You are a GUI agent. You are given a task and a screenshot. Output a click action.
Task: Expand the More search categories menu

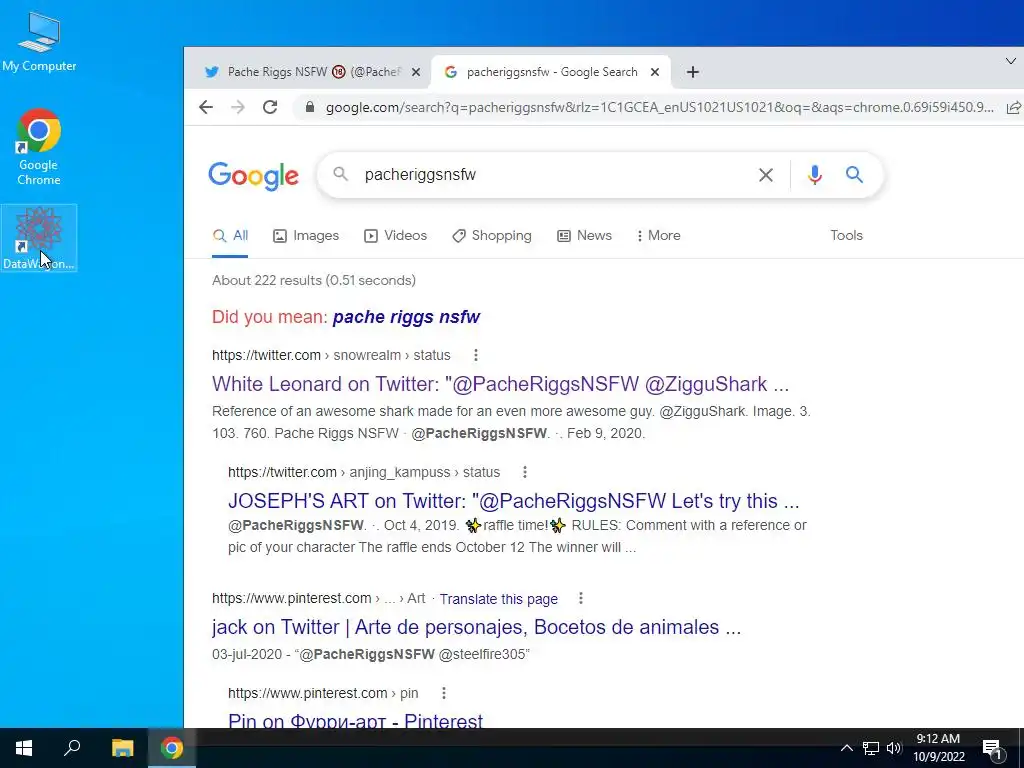658,236
